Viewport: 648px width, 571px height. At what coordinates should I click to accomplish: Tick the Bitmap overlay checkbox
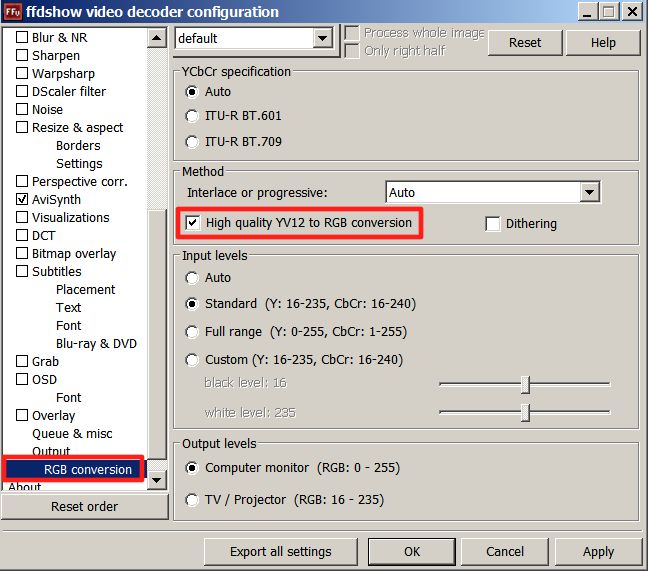[x=21, y=253]
